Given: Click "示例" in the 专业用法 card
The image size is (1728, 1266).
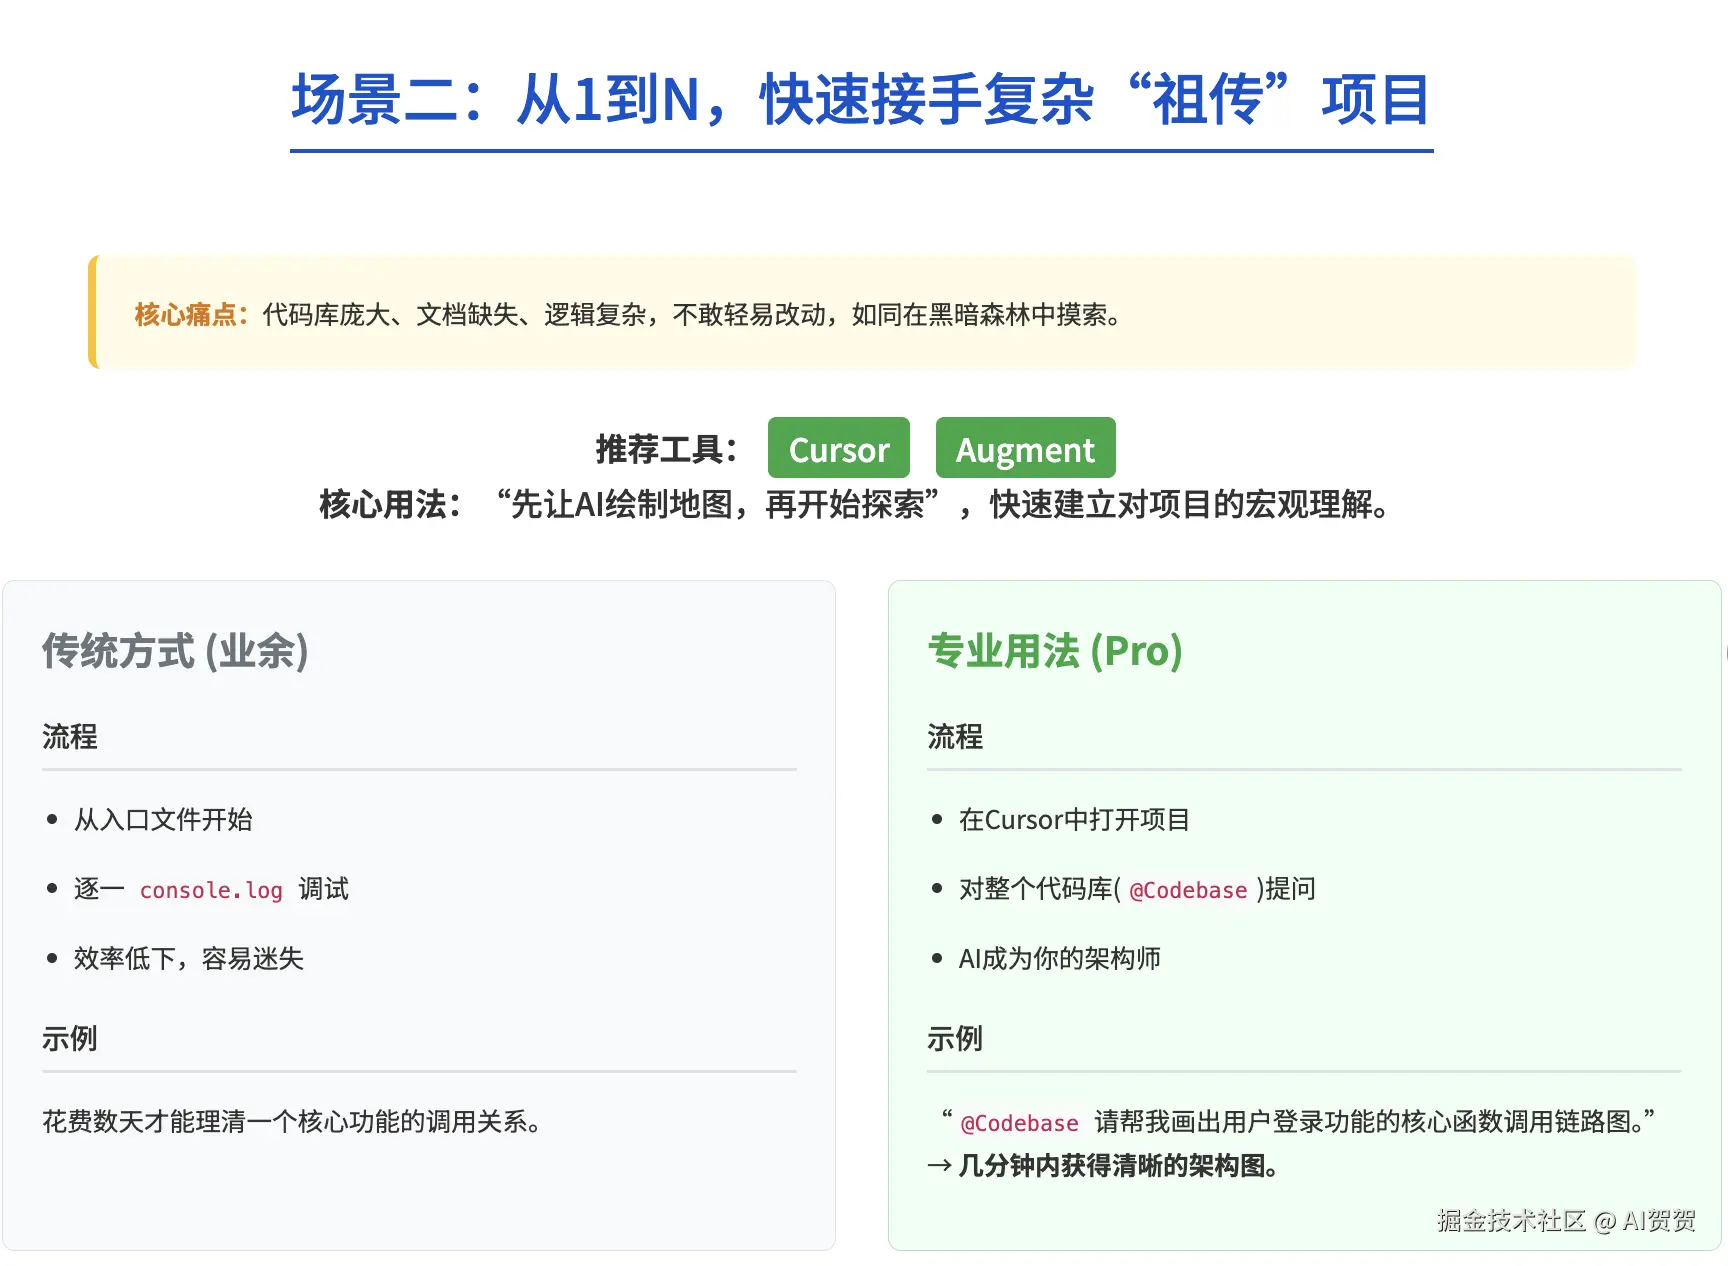Looking at the screenshot, I should click(x=955, y=1039).
